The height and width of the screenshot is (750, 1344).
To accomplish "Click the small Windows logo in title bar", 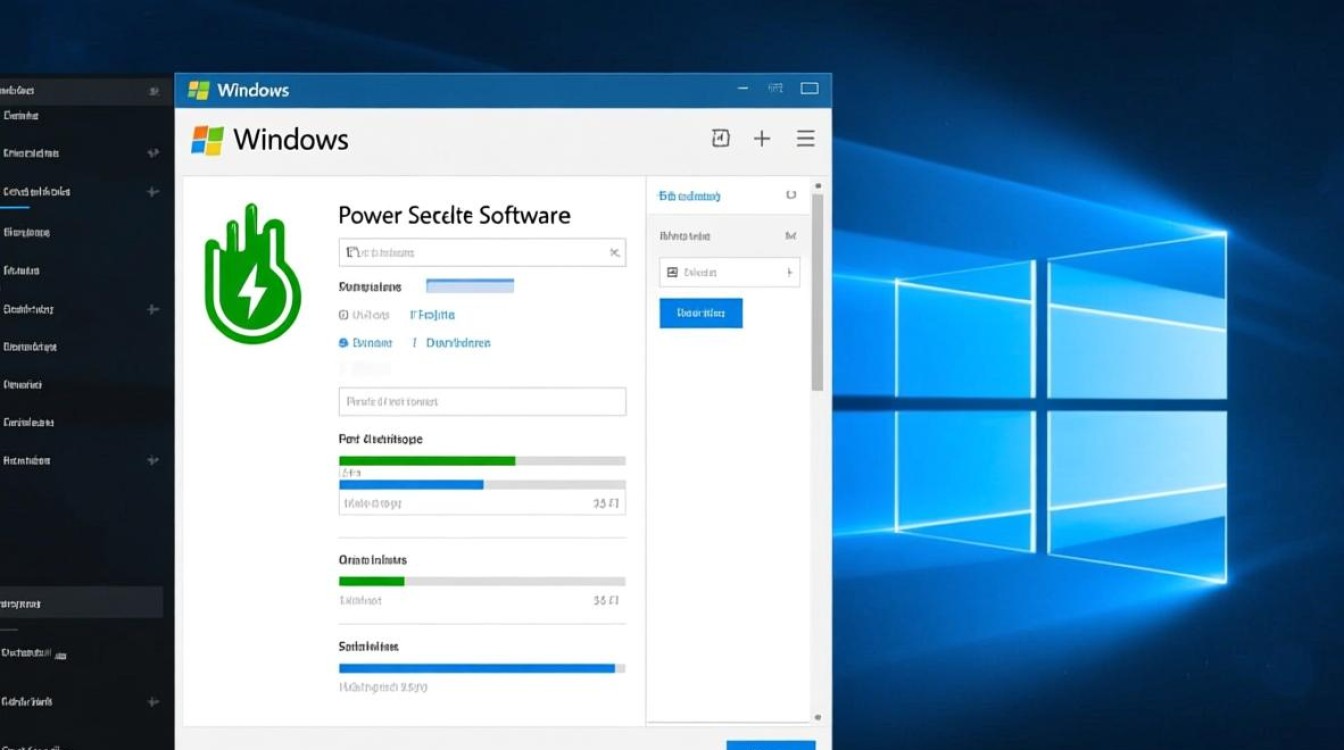I will coord(199,90).
